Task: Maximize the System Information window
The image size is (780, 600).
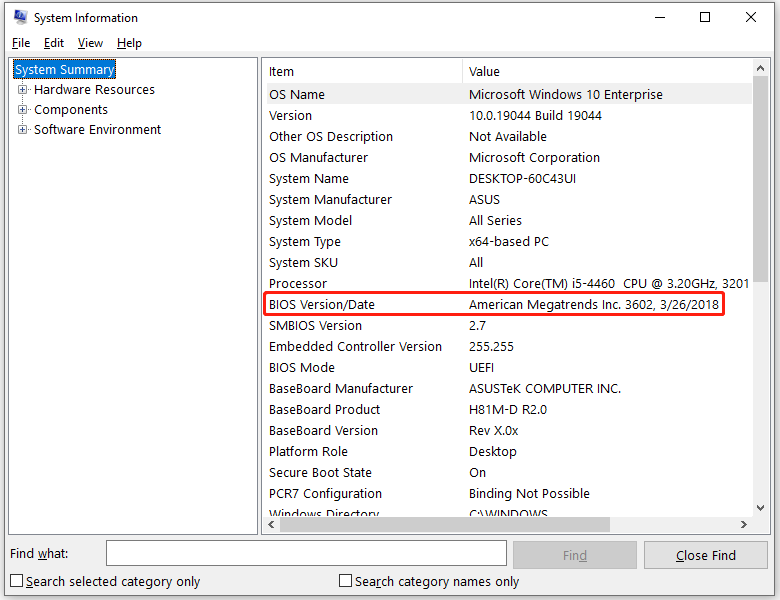Action: click(x=705, y=17)
